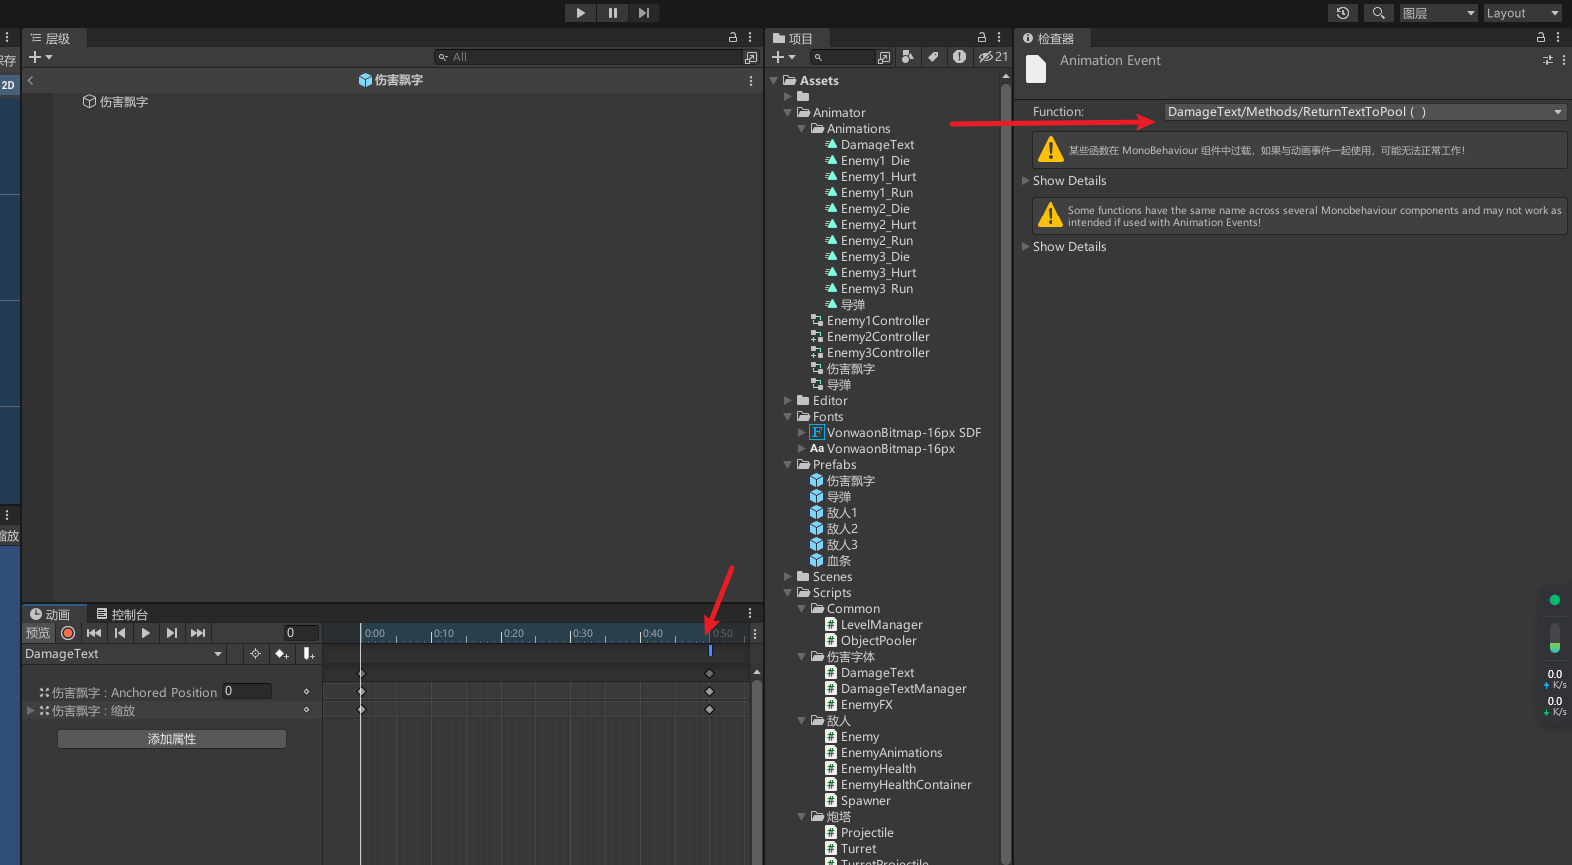Click the animation frame number field
This screenshot has height=865, width=1572.
301,633
